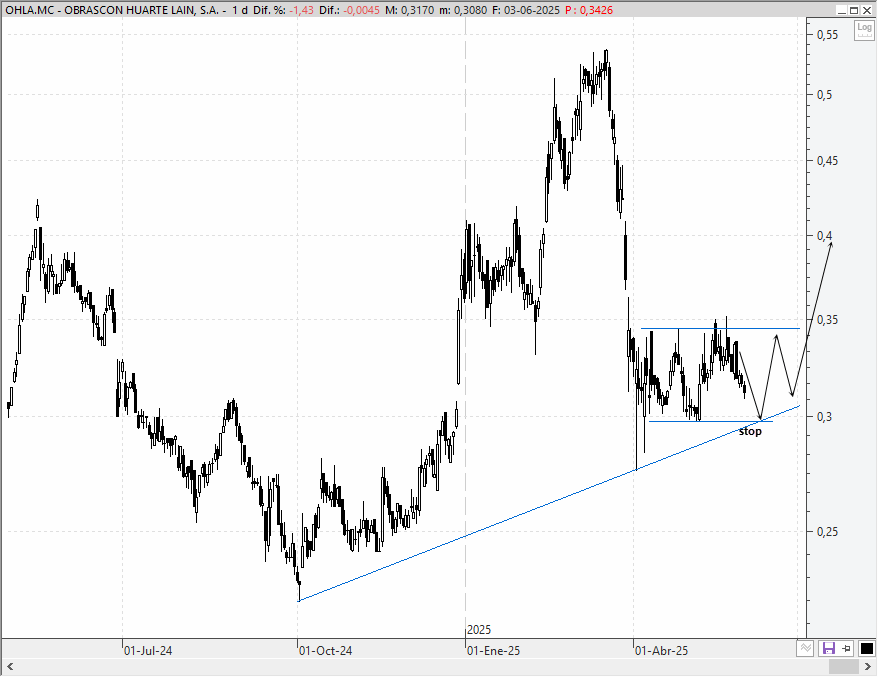
Task: Click the 2025 year marker label
Action: [479, 630]
